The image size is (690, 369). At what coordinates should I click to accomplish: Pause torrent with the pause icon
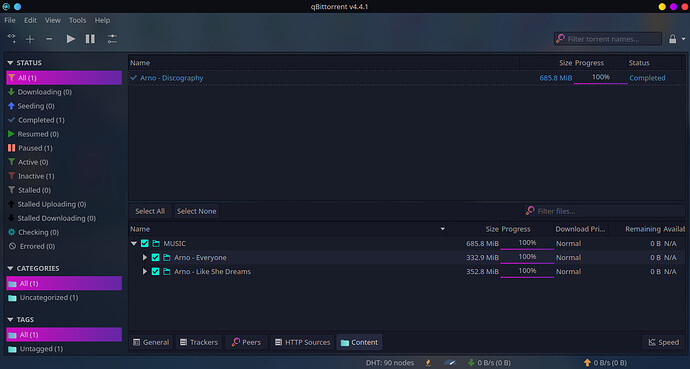click(90, 39)
